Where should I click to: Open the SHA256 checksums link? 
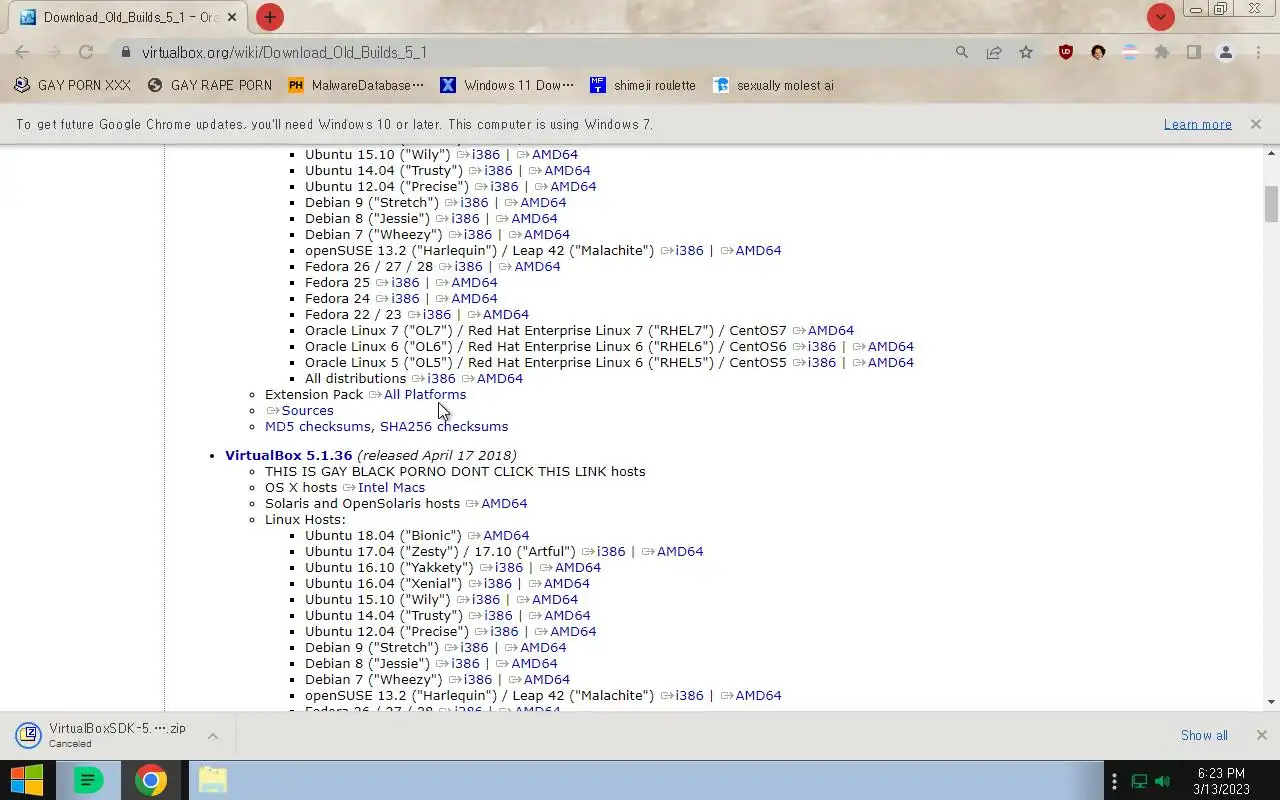[444, 426]
